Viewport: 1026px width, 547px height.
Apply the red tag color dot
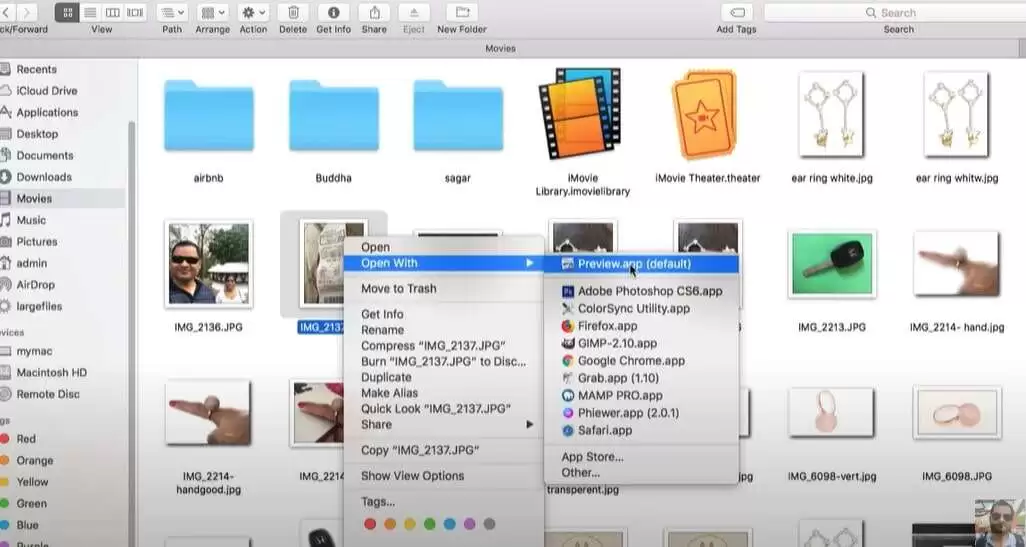click(x=370, y=524)
